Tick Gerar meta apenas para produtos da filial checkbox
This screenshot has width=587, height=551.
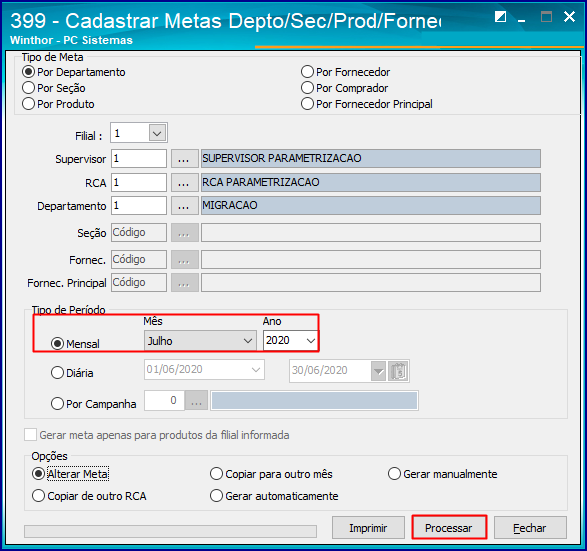click(30, 435)
